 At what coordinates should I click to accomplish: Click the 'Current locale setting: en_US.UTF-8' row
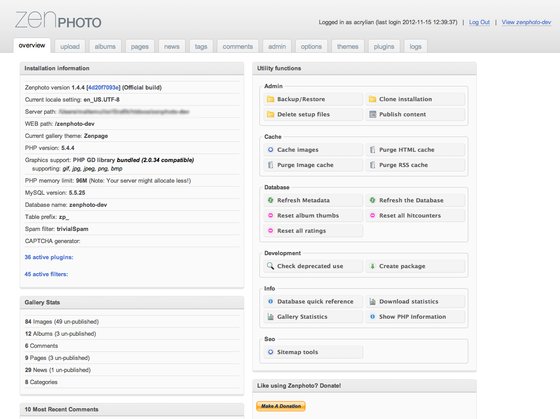tap(132, 100)
